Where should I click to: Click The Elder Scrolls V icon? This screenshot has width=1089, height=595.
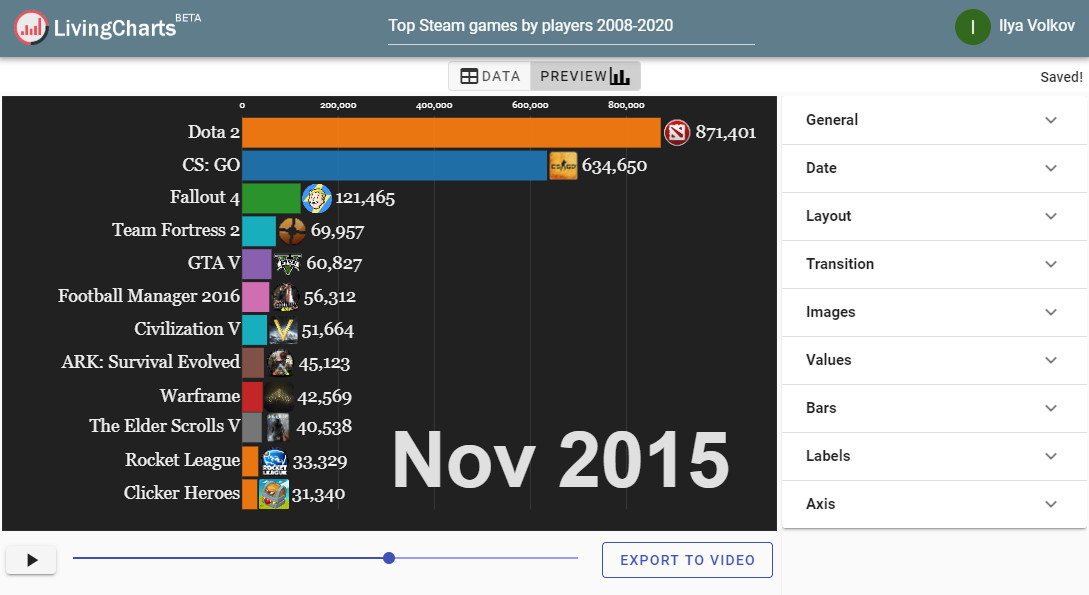tap(277, 427)
